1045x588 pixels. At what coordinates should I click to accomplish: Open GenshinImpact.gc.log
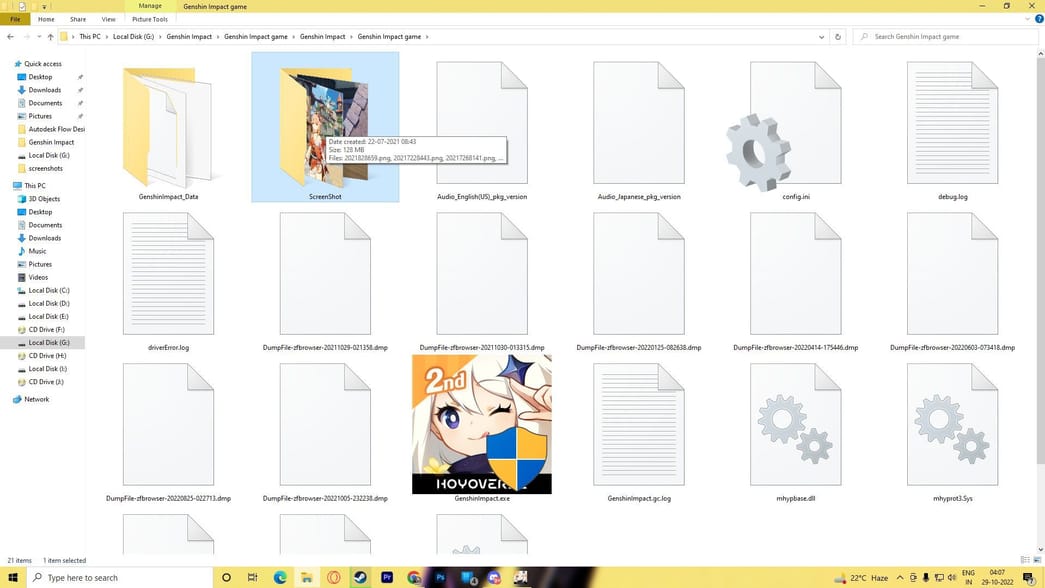637,425
